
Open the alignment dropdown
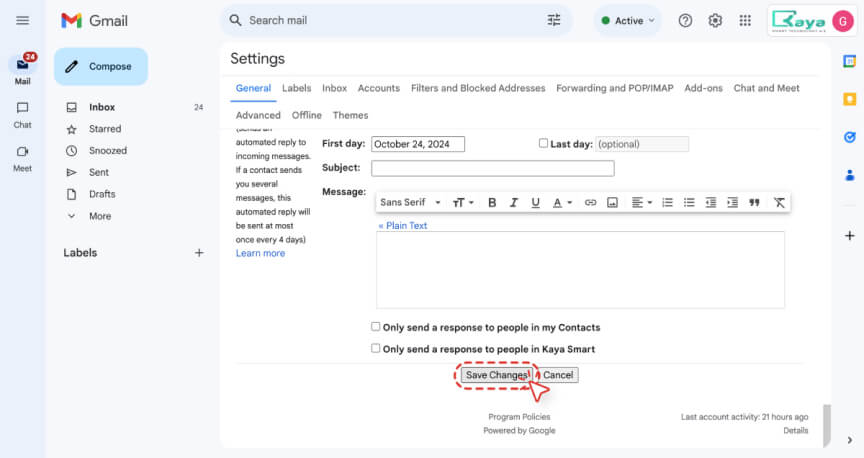[642, 203]
